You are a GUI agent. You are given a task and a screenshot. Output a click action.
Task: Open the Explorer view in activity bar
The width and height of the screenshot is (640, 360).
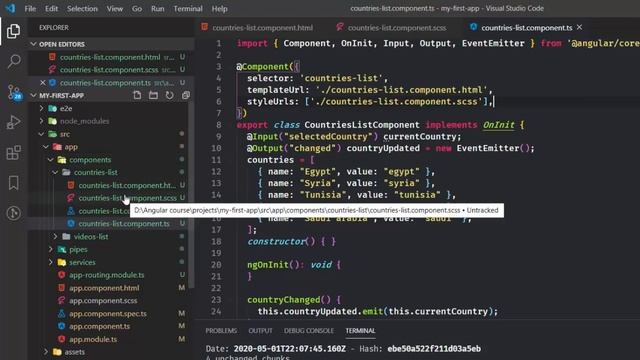pyautogui.click(x=13, y=31)
